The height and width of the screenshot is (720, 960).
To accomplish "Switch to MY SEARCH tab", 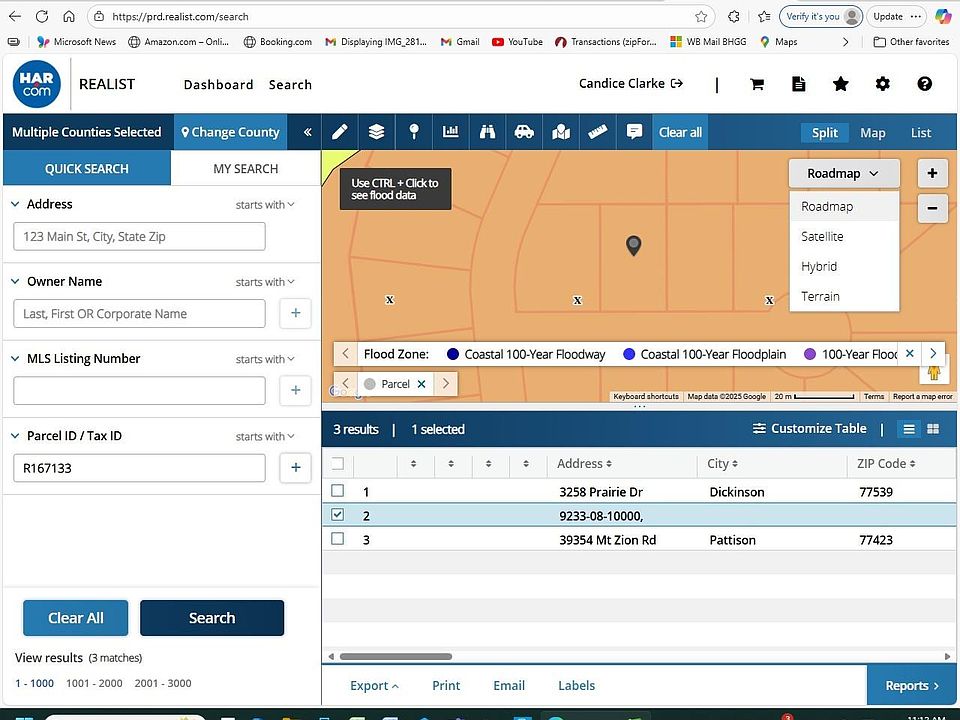I will pyautogui.click(x=245, y=169).
